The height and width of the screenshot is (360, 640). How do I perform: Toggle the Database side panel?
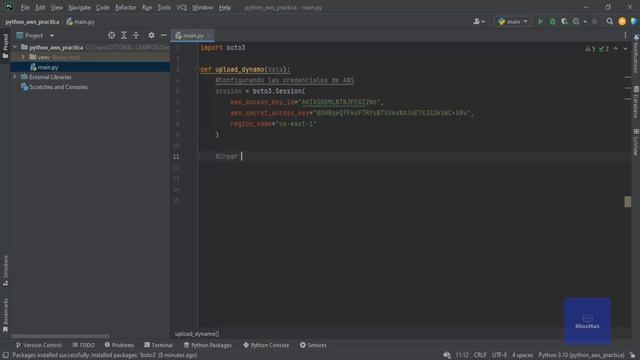[x=636, y=102]
